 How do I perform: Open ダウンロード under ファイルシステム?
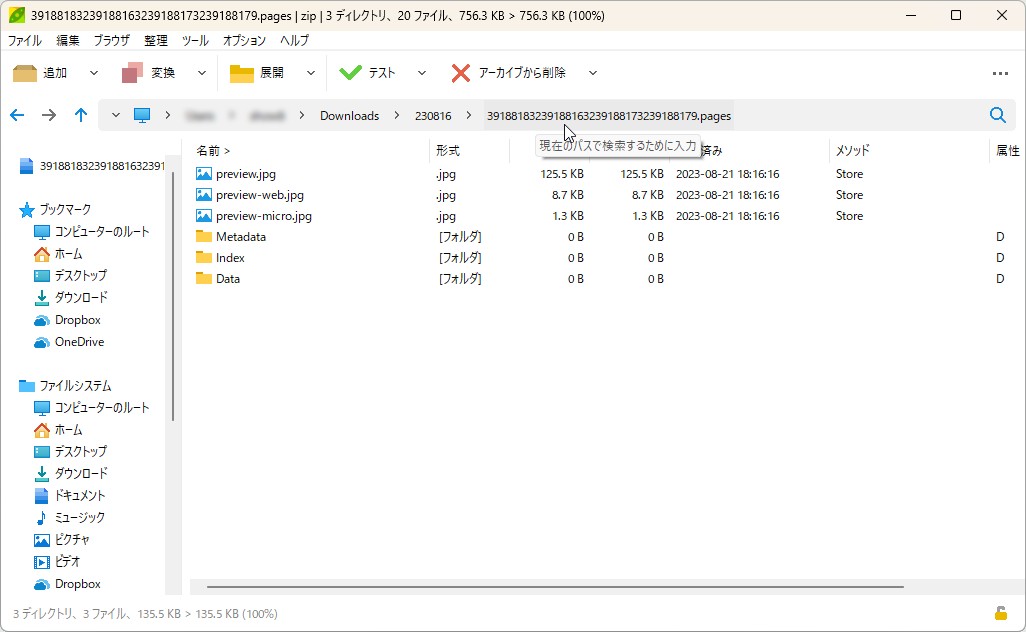click(x=70, y=474)
